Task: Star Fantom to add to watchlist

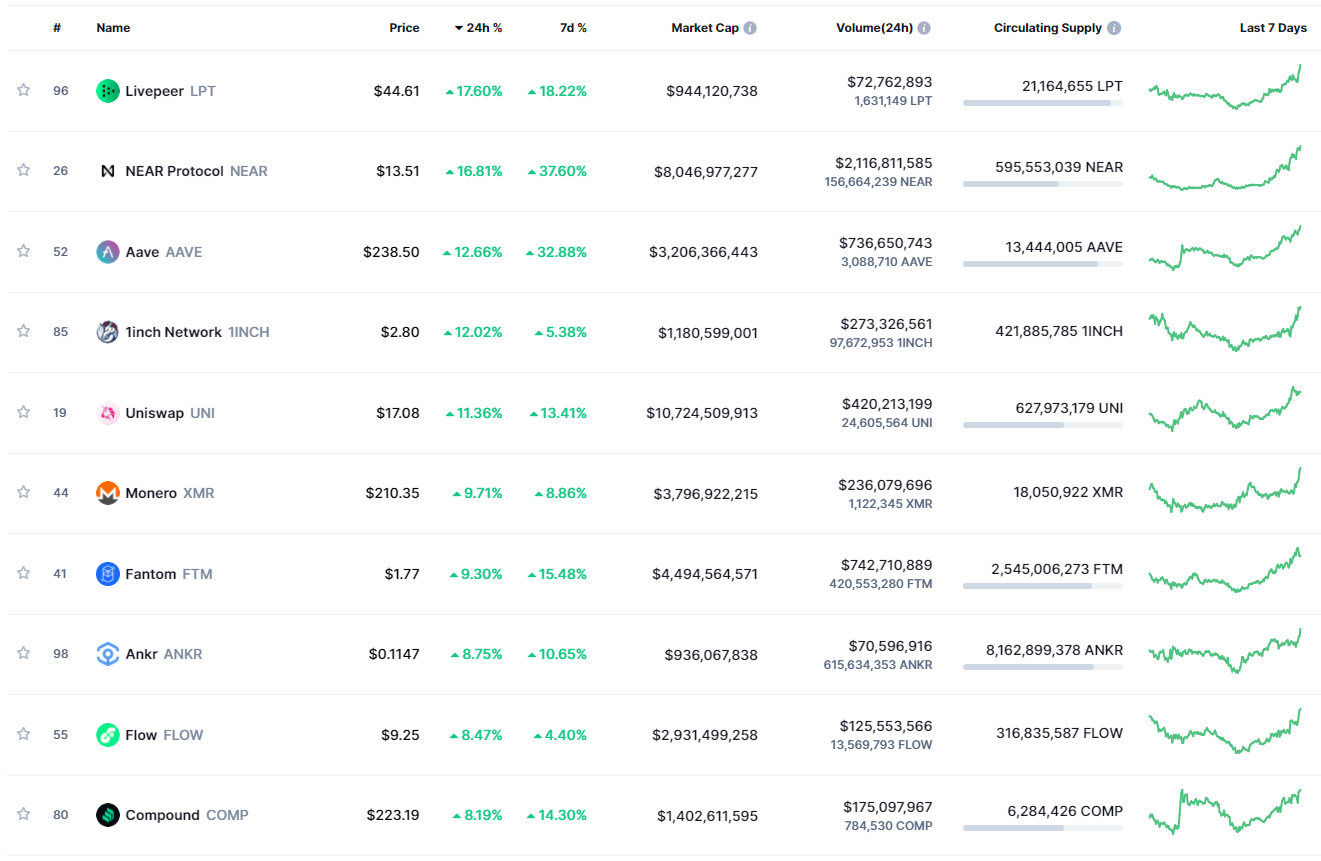Action: tap(23, 573)
